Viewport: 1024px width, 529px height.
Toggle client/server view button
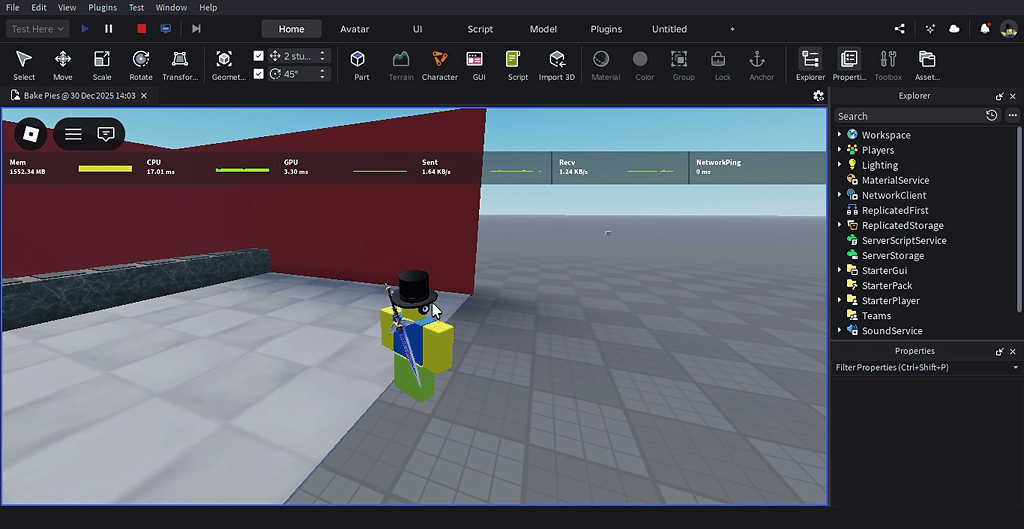click(x=166, y=29)
